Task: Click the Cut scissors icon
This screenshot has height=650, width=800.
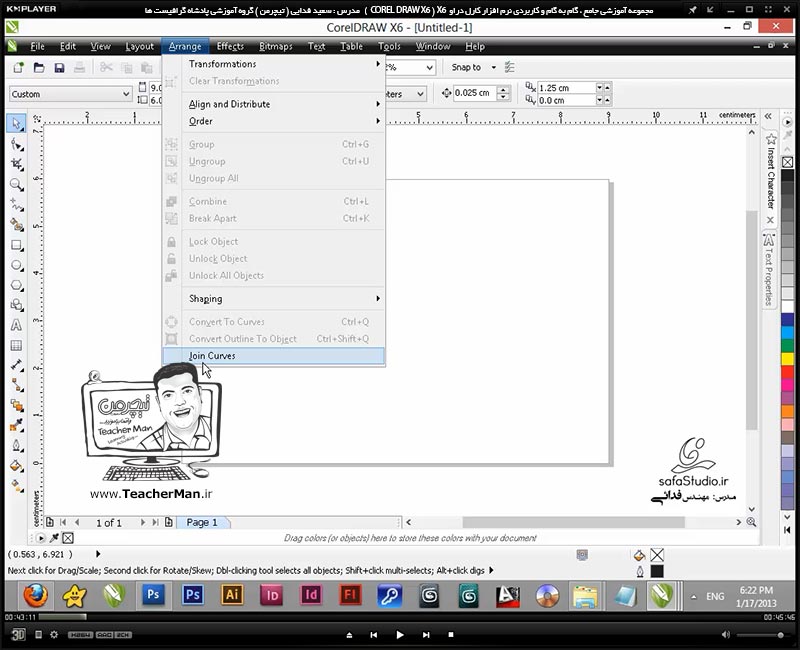Action: (106, 67)
